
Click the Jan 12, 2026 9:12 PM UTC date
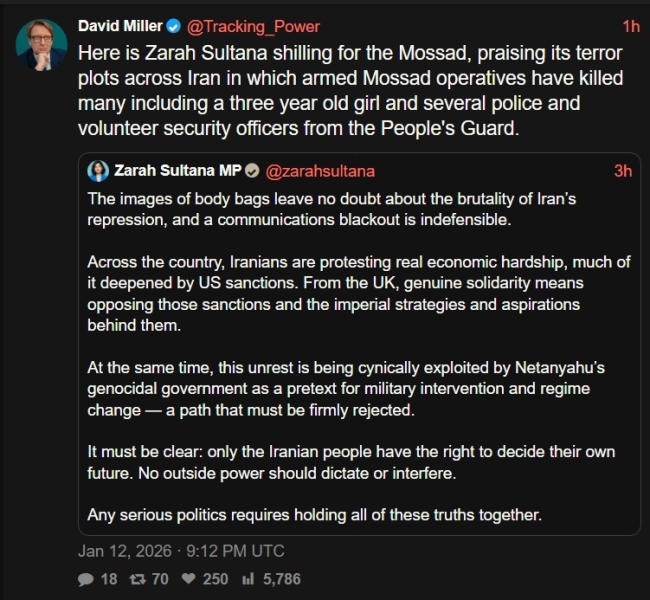[x=181, y=551]
